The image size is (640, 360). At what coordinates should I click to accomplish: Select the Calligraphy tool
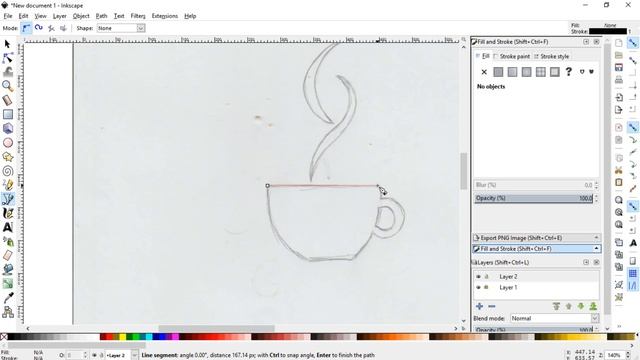click(7, 213)
